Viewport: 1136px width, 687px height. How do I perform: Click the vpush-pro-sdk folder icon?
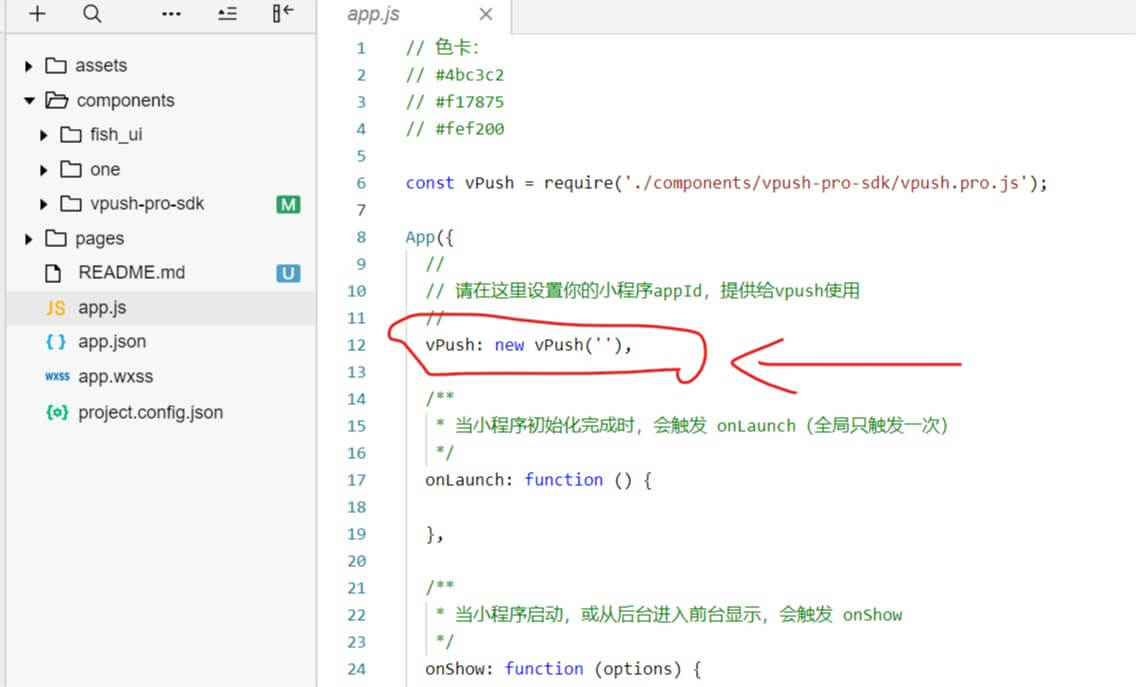click(x=71, y=204)
